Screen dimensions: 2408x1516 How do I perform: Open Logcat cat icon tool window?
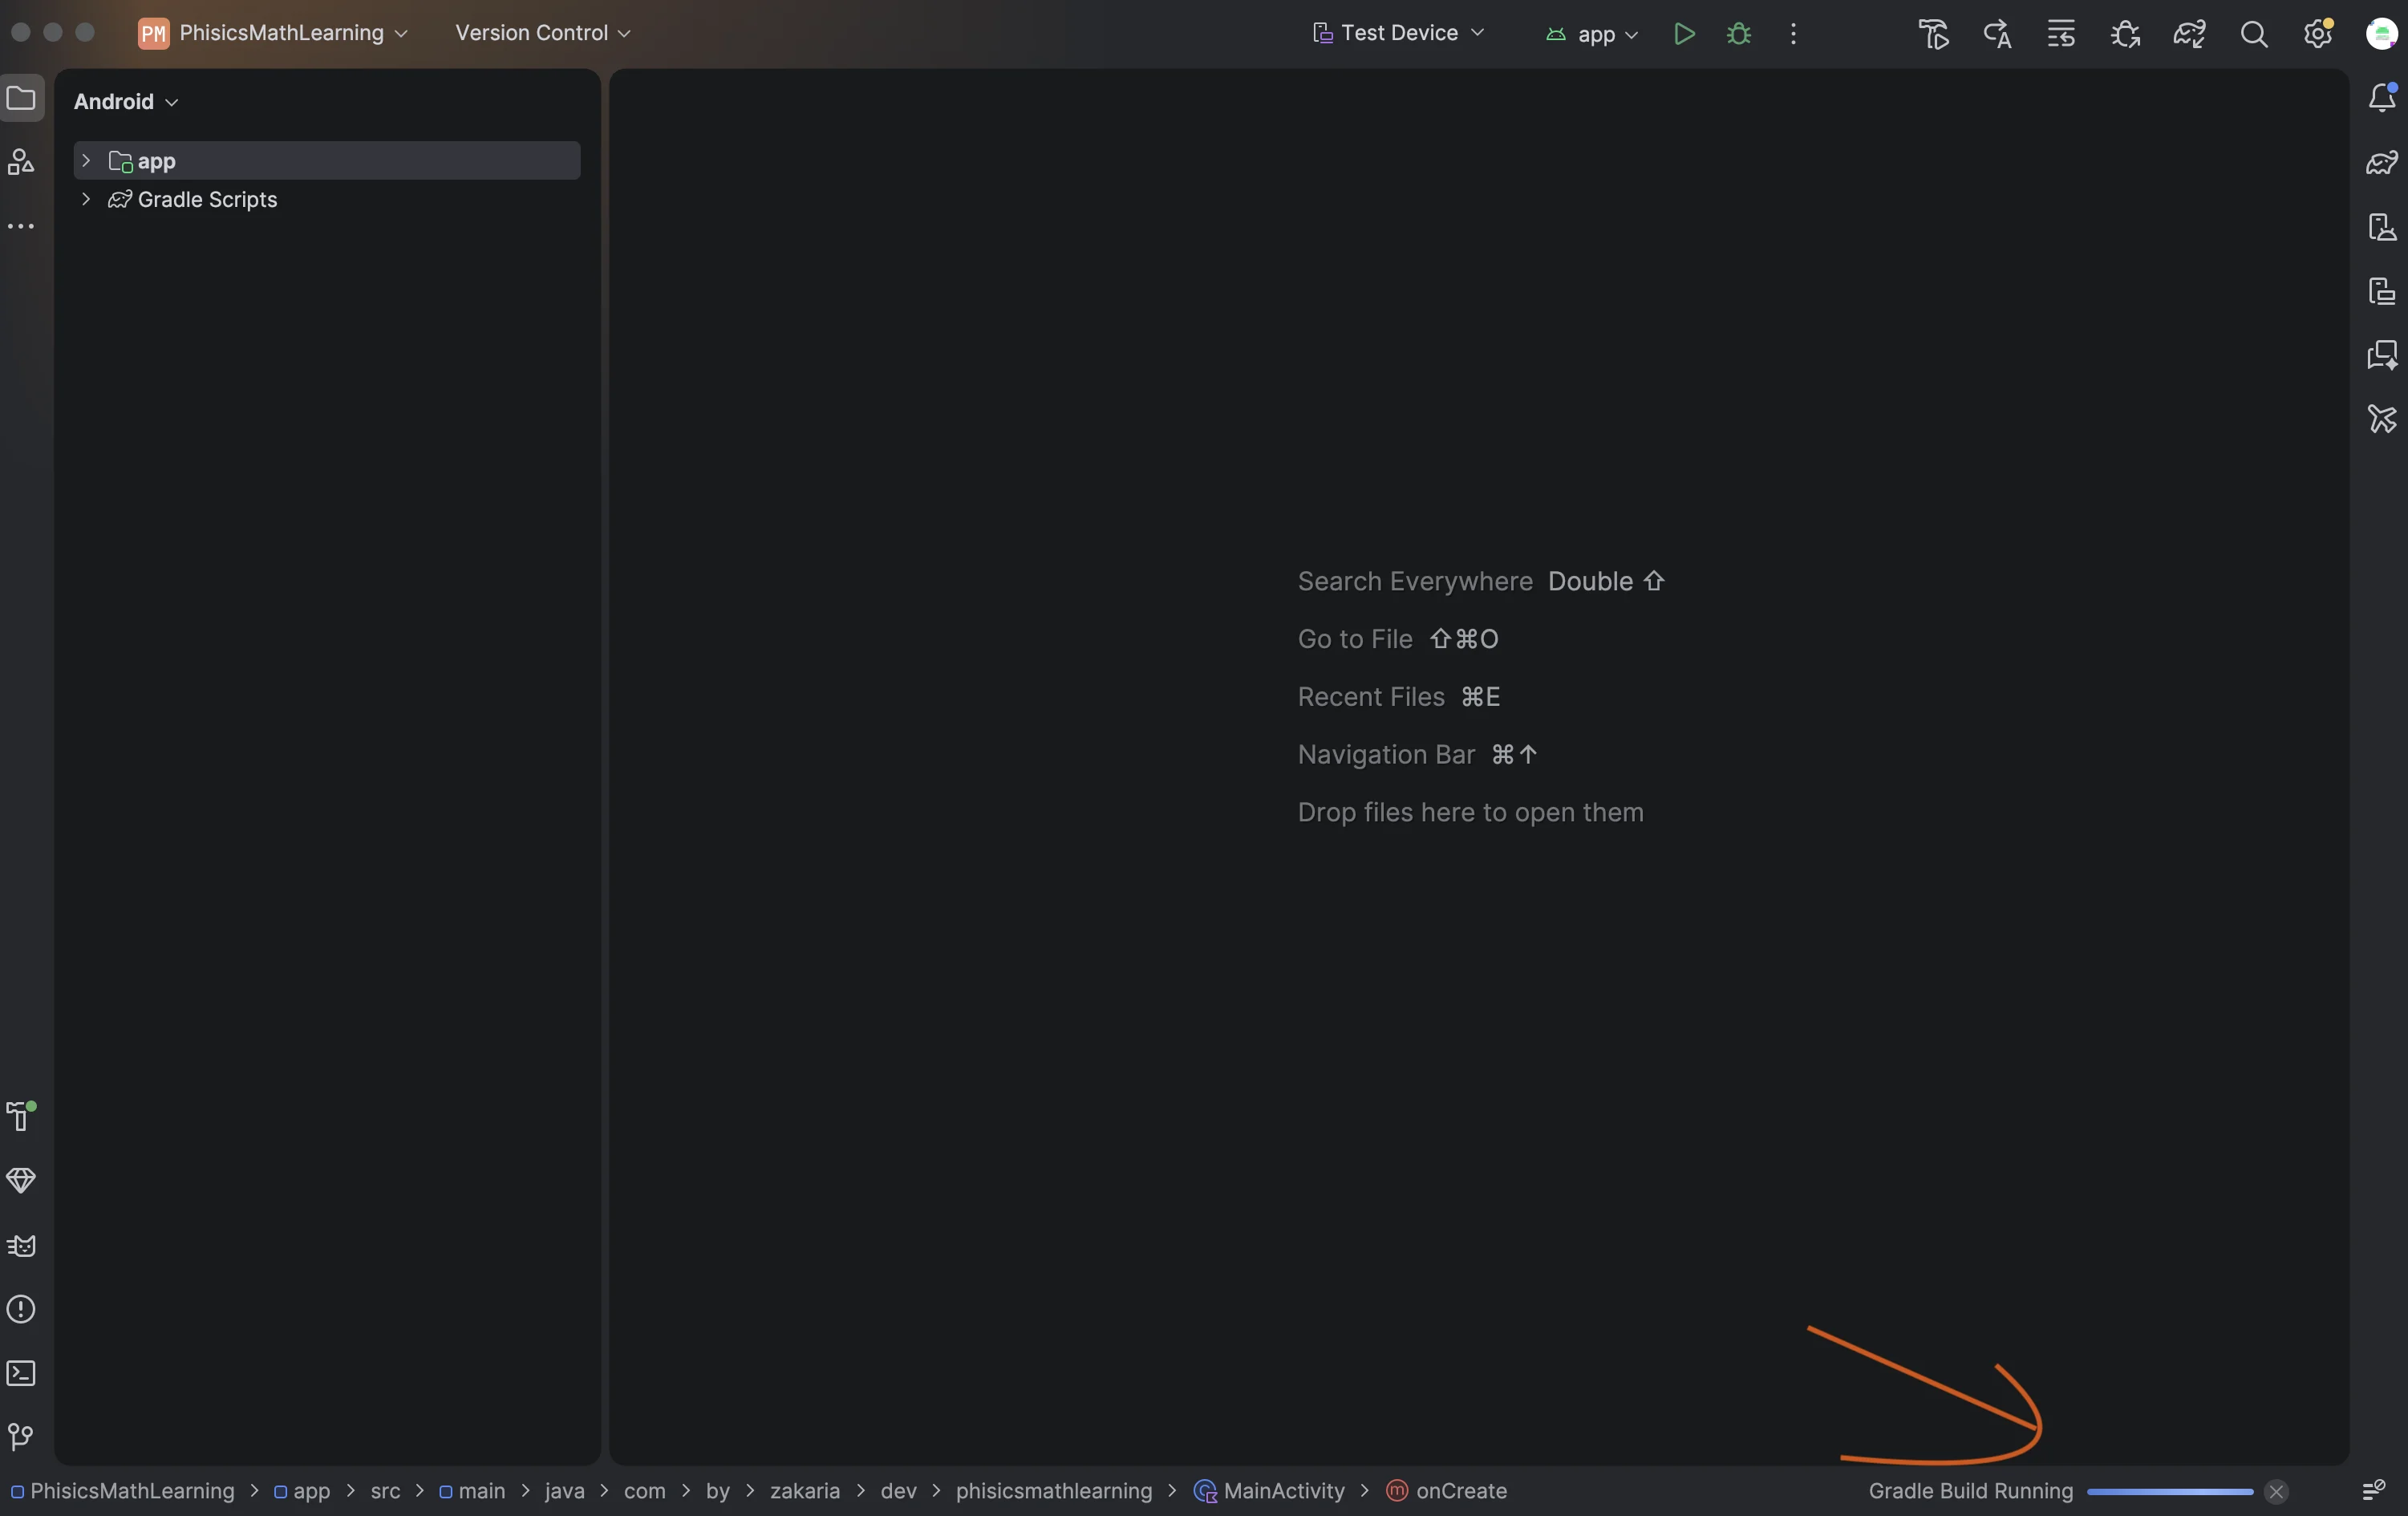pyautogui.click(x=21, y=1246)
